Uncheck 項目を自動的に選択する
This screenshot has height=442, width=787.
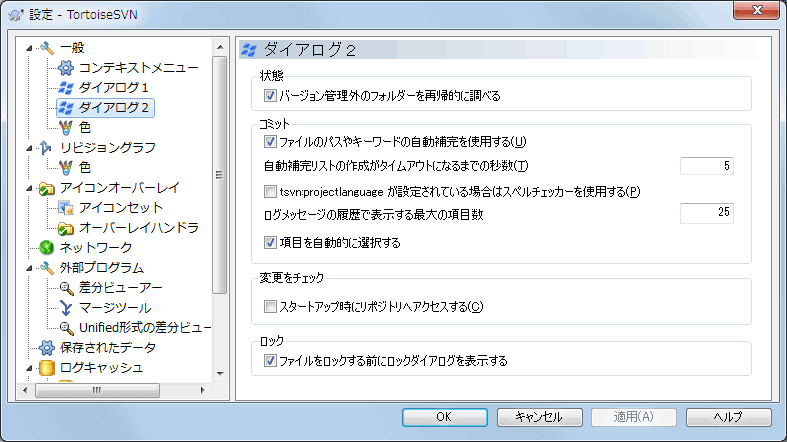[270, 243]
